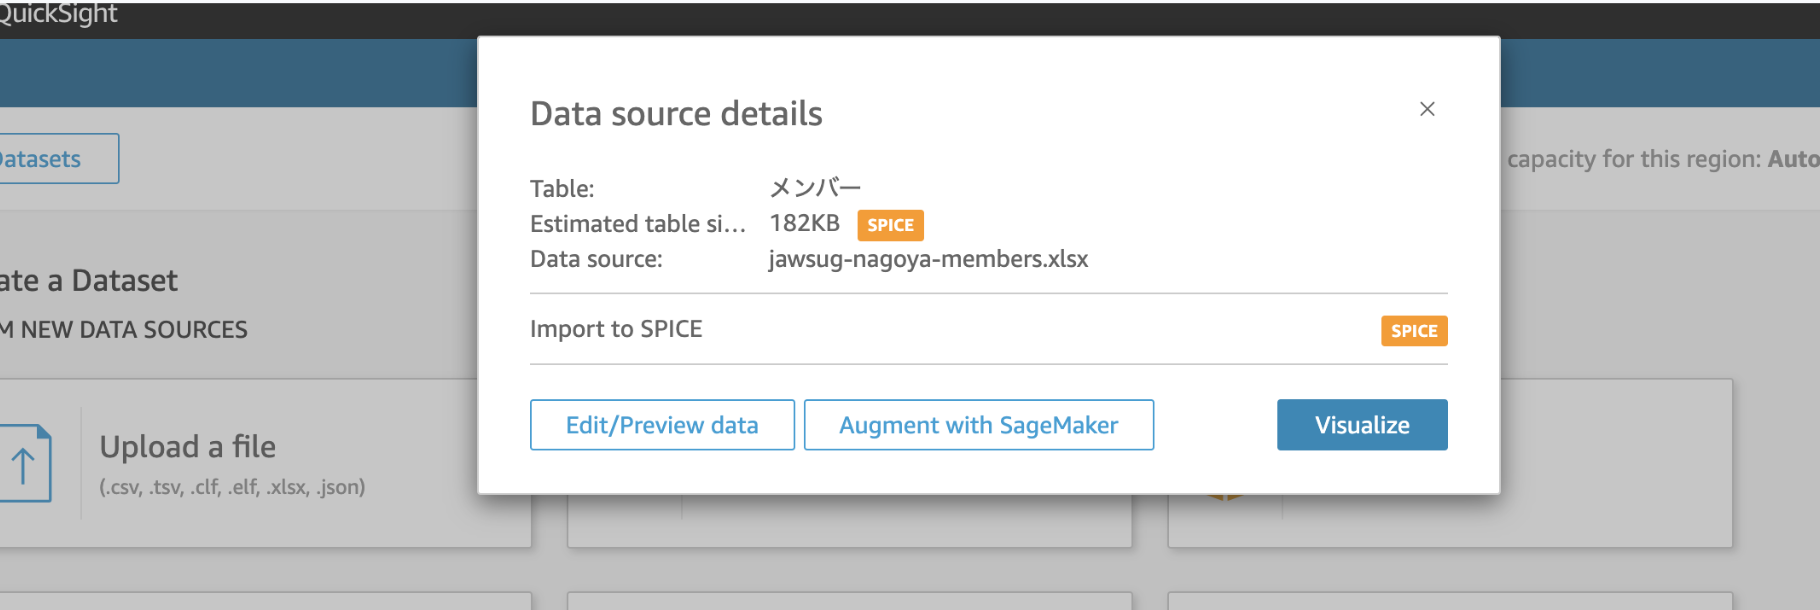Screen dimensions: 1820x610
Task: Open the Datasets button
Action: 50,159
